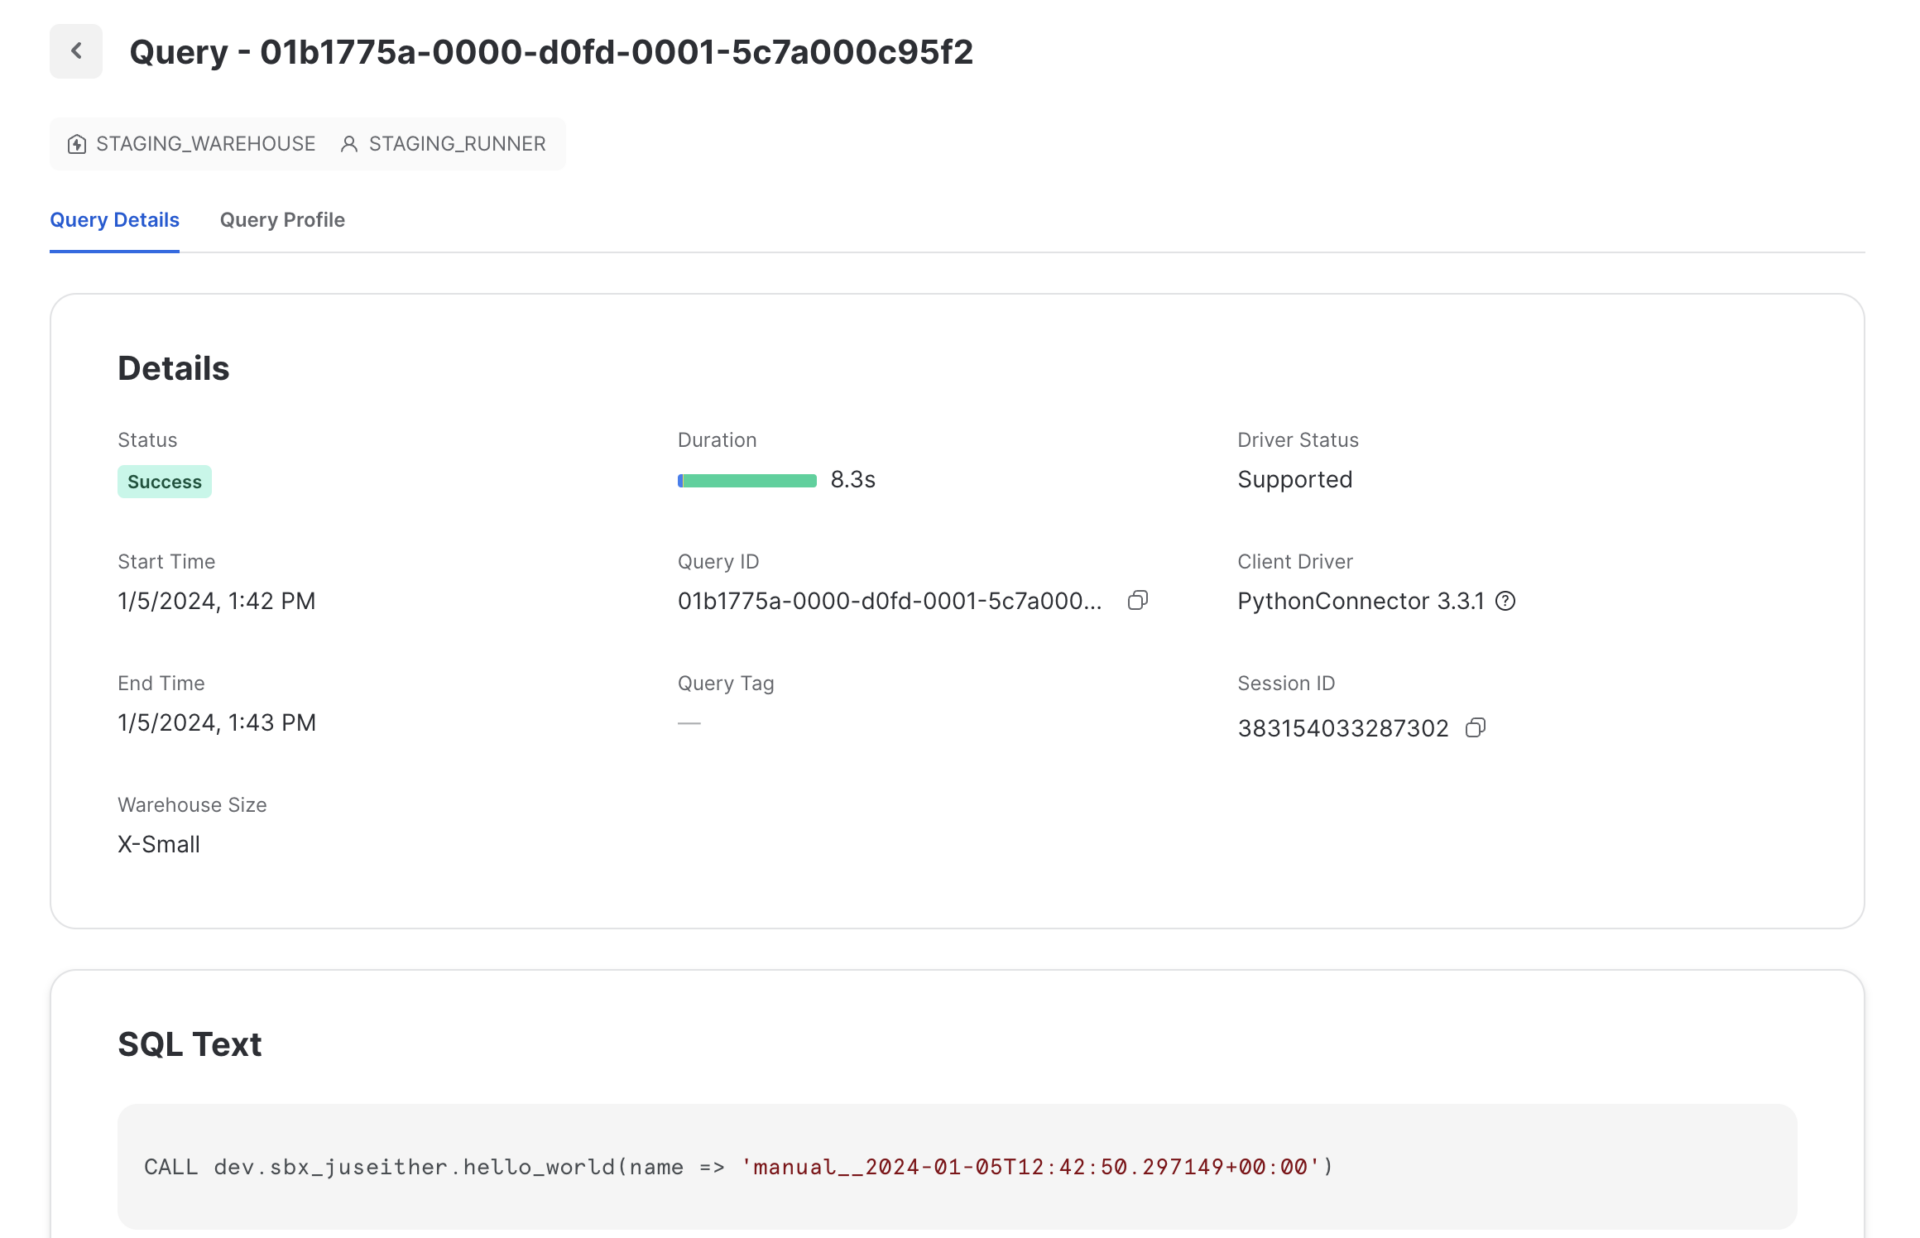
Task: Click the truncated Query ID value
Action: 890,601
